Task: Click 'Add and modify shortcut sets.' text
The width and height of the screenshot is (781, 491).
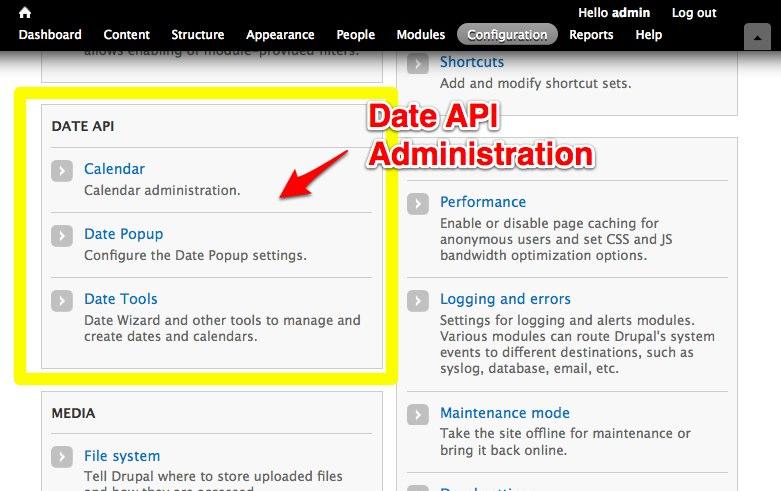Action: click(535, 83)
